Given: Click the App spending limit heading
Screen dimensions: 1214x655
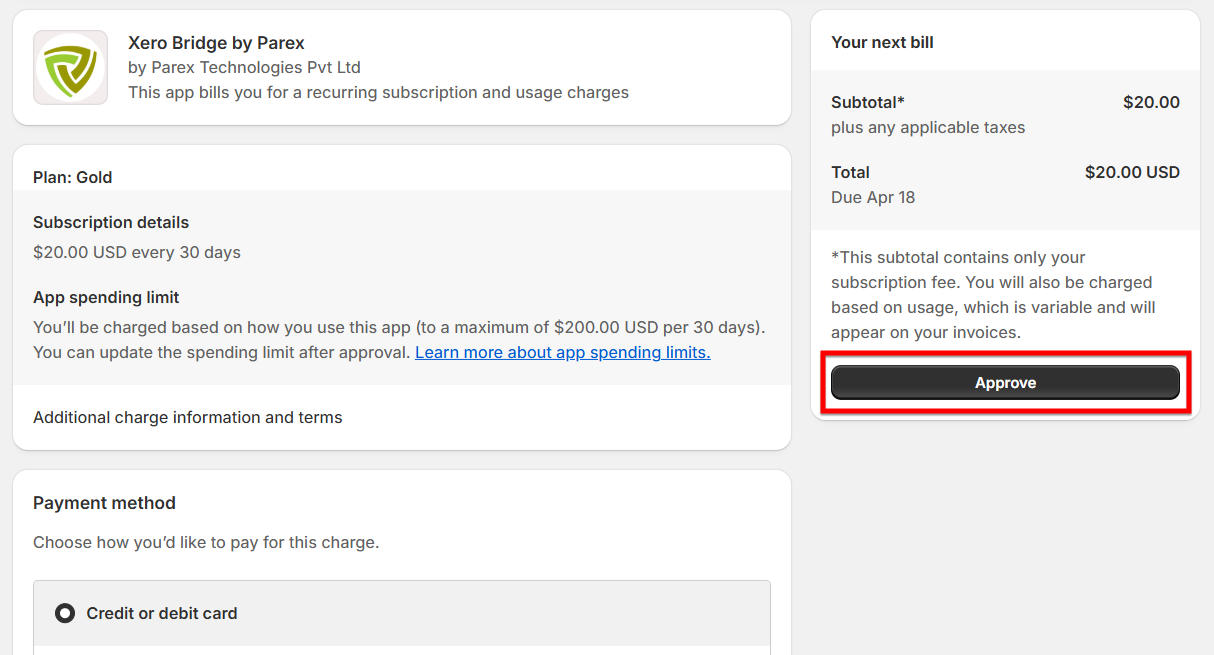Looking at the screenshot, I should 106,297.
